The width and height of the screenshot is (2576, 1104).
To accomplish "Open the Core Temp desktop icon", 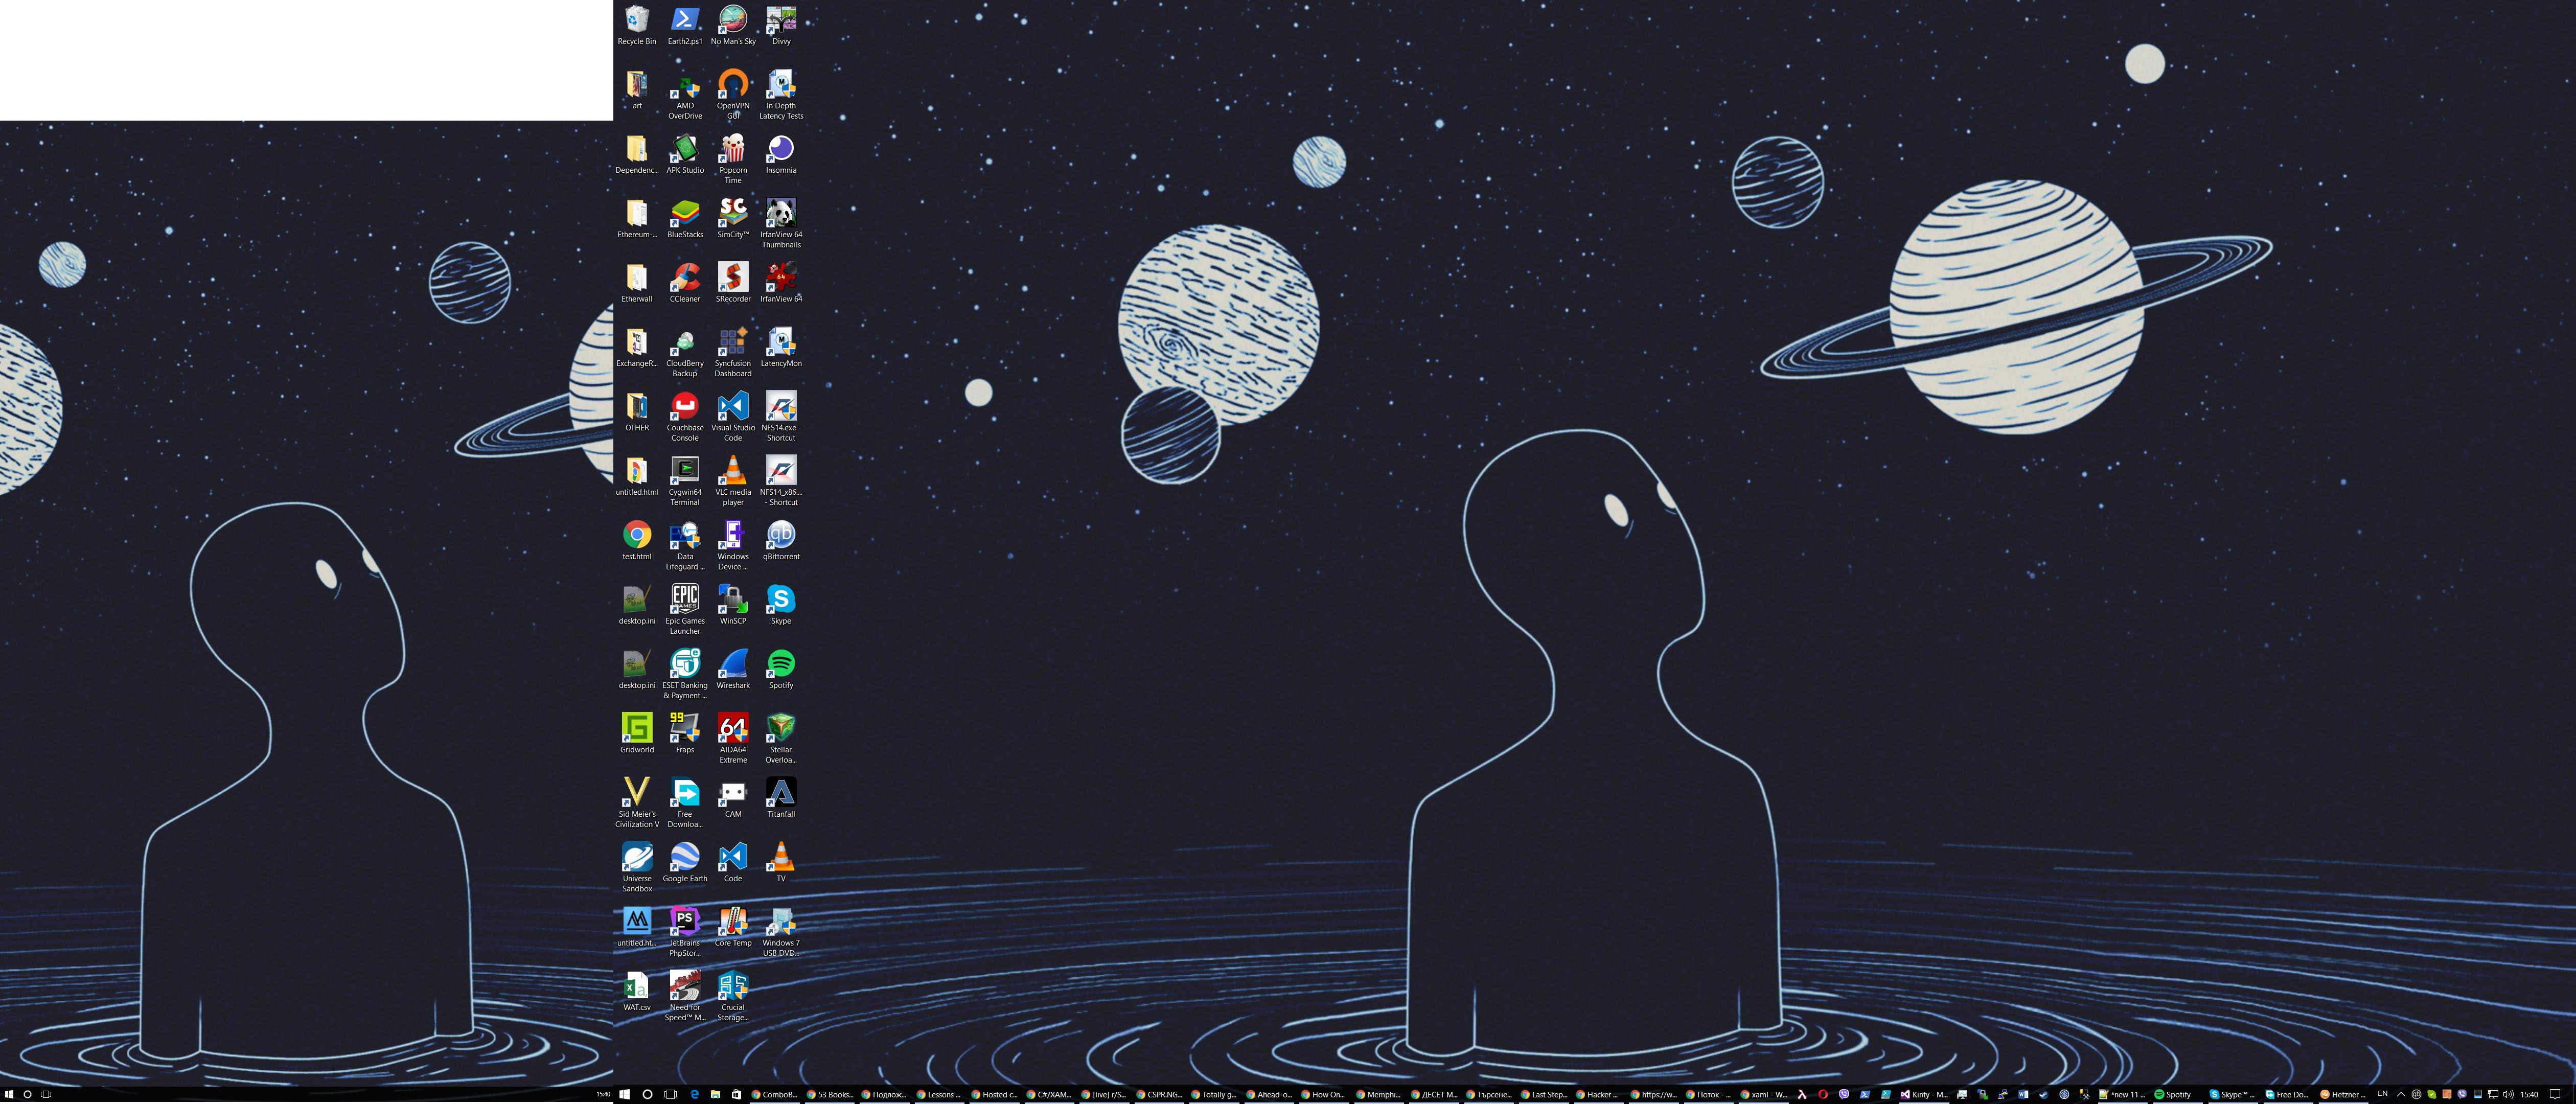I will point(733,927).
